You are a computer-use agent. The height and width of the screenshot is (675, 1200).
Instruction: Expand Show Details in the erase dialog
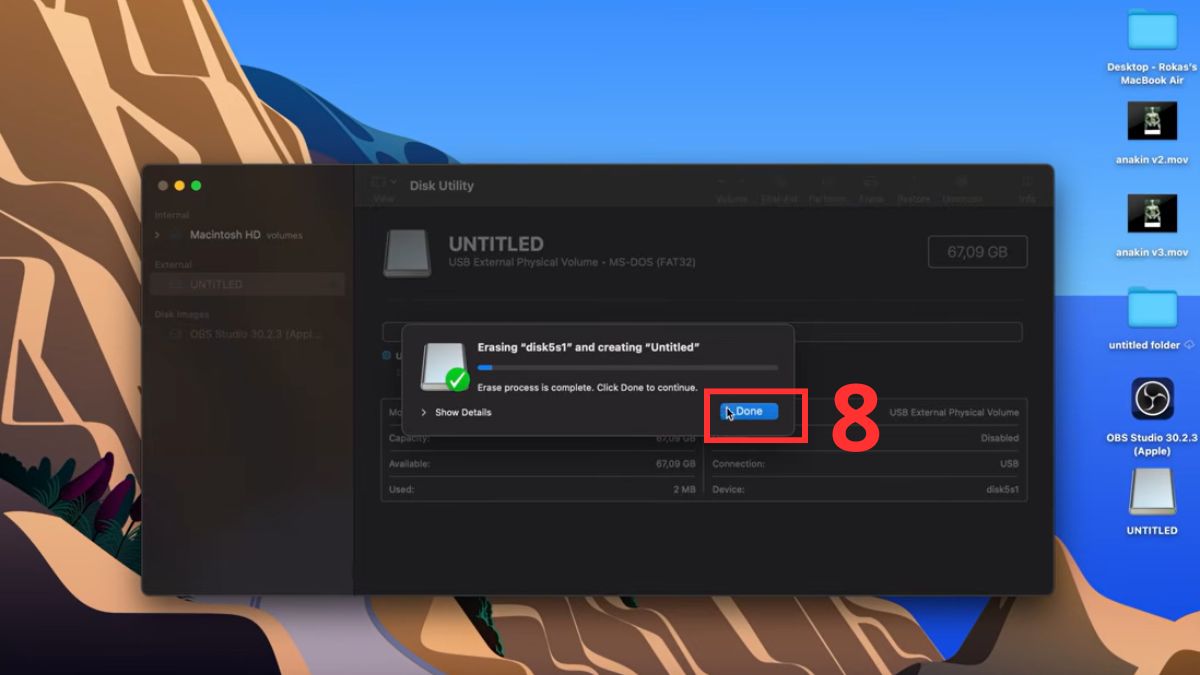[x=457, y=412]
